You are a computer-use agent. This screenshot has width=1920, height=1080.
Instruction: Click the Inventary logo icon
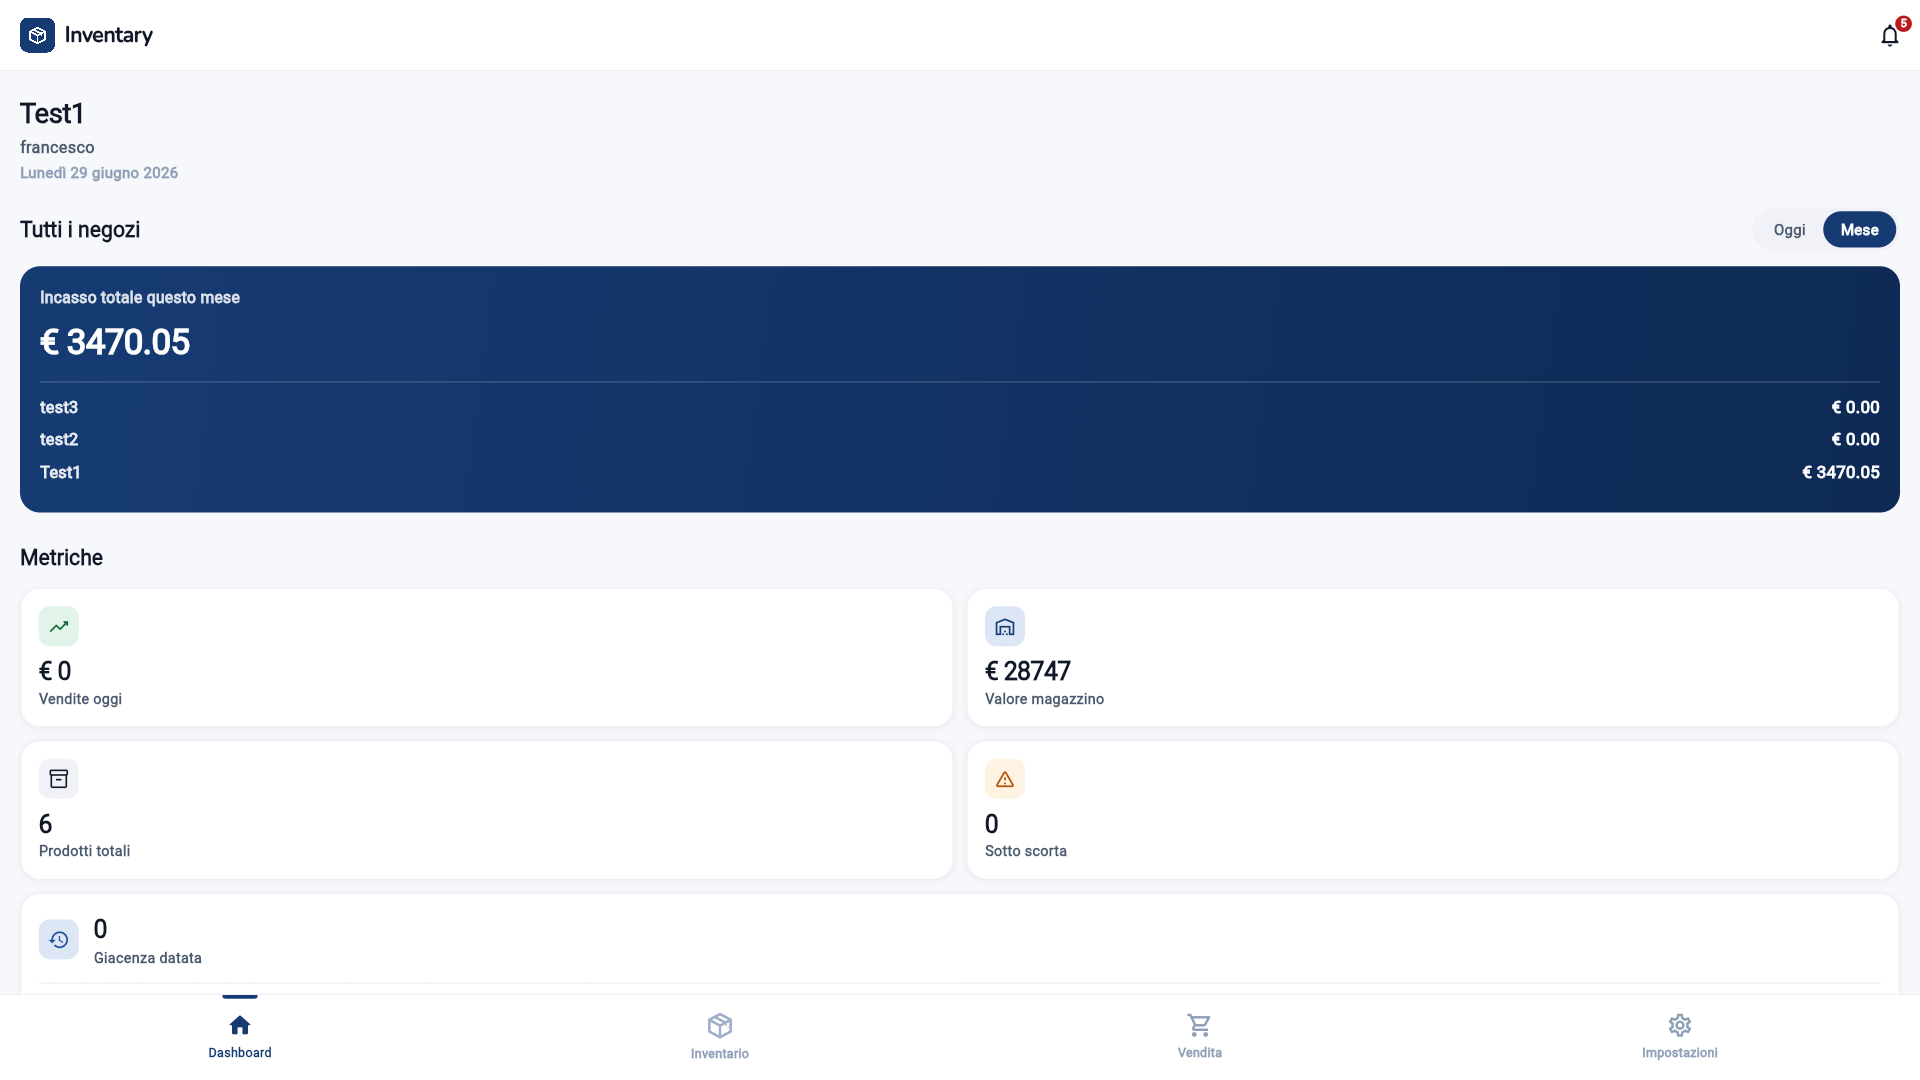pyautogui.click(x=37, y=35)
